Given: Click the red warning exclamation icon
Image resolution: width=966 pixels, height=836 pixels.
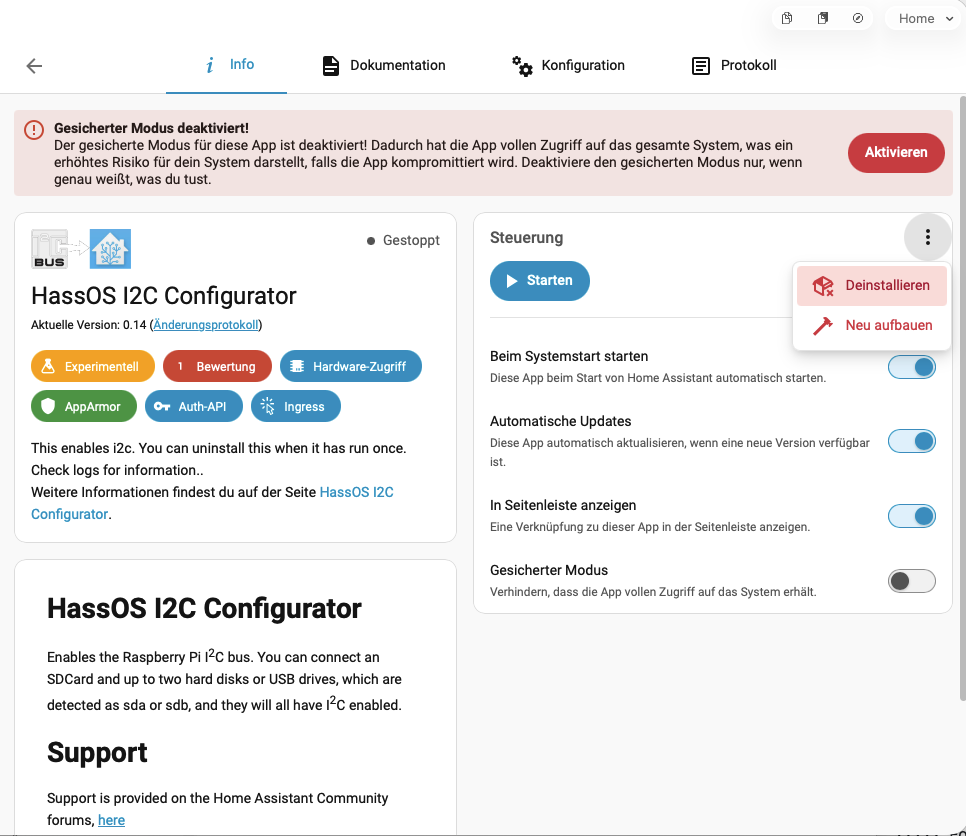Looking at the screenshot, I should pos(34,130).
